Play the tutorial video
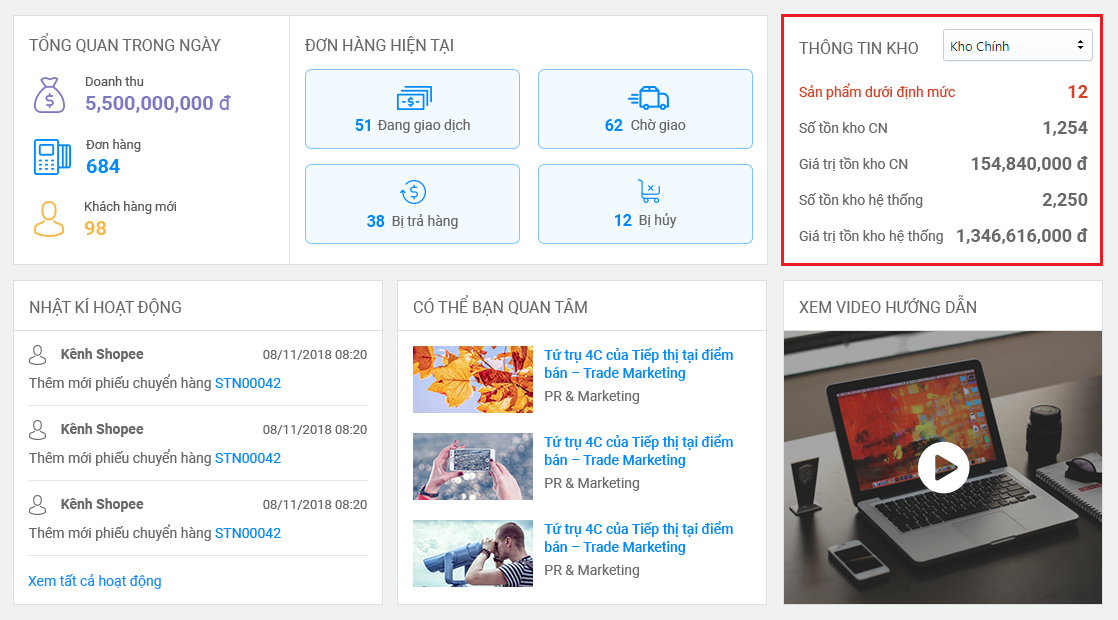Viewport: 1118px width, 620px height. [943, 467]
